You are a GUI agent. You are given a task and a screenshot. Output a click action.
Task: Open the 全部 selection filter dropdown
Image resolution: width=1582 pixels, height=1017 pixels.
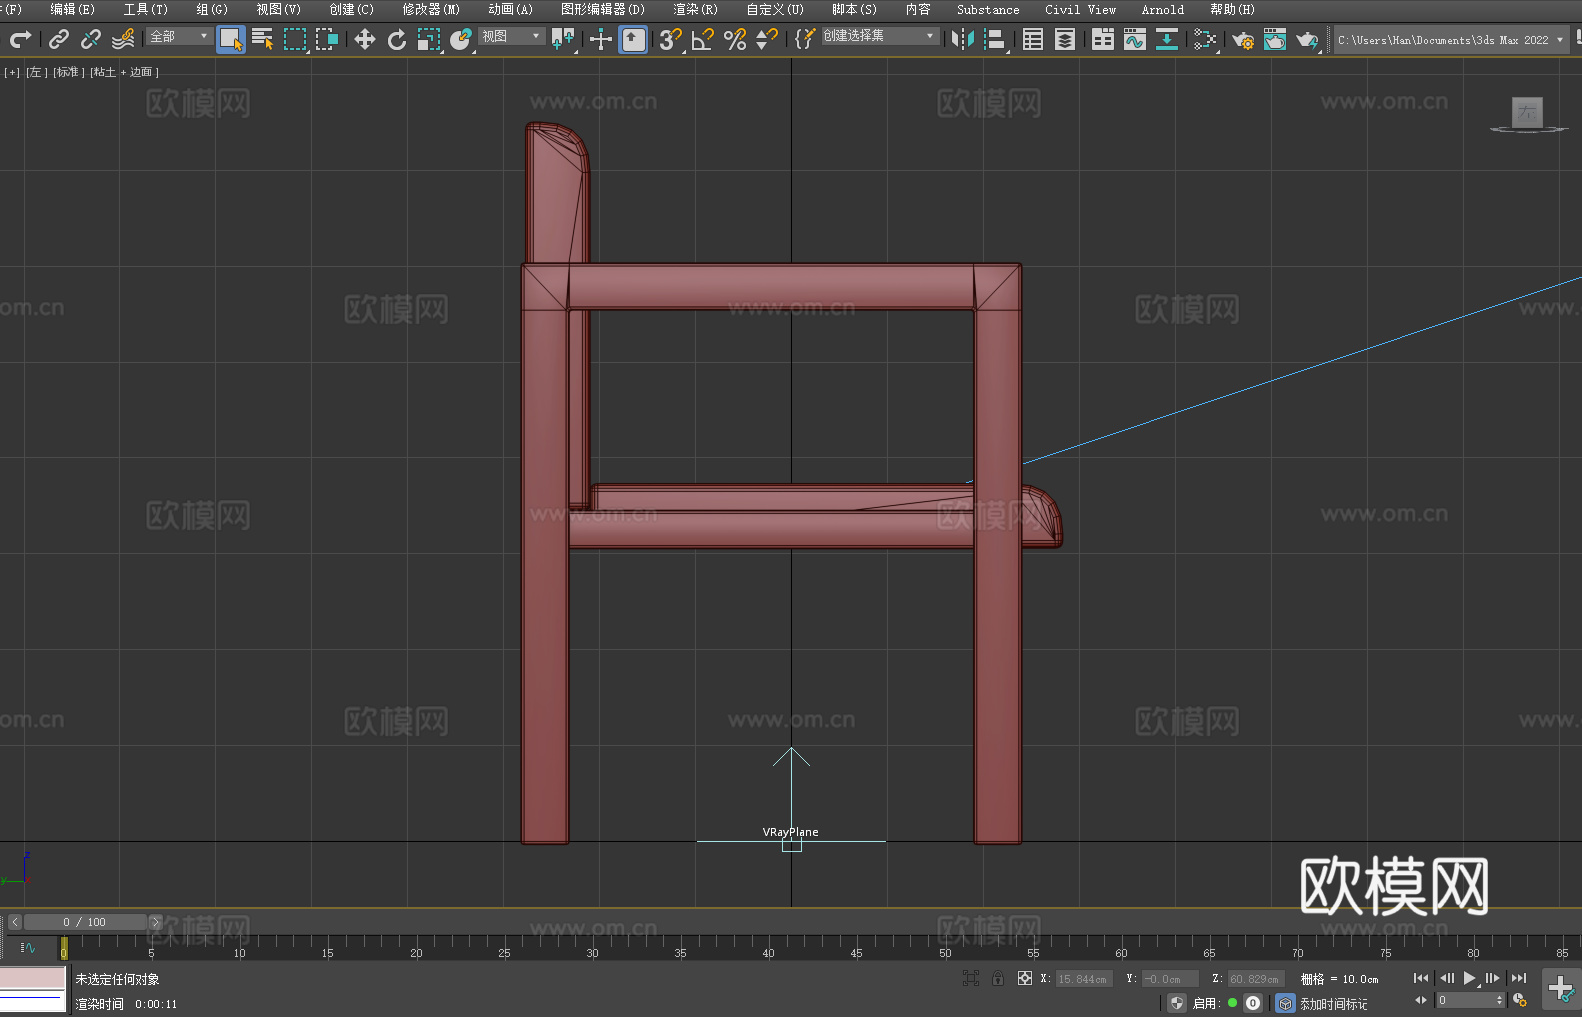coord(179,36)
